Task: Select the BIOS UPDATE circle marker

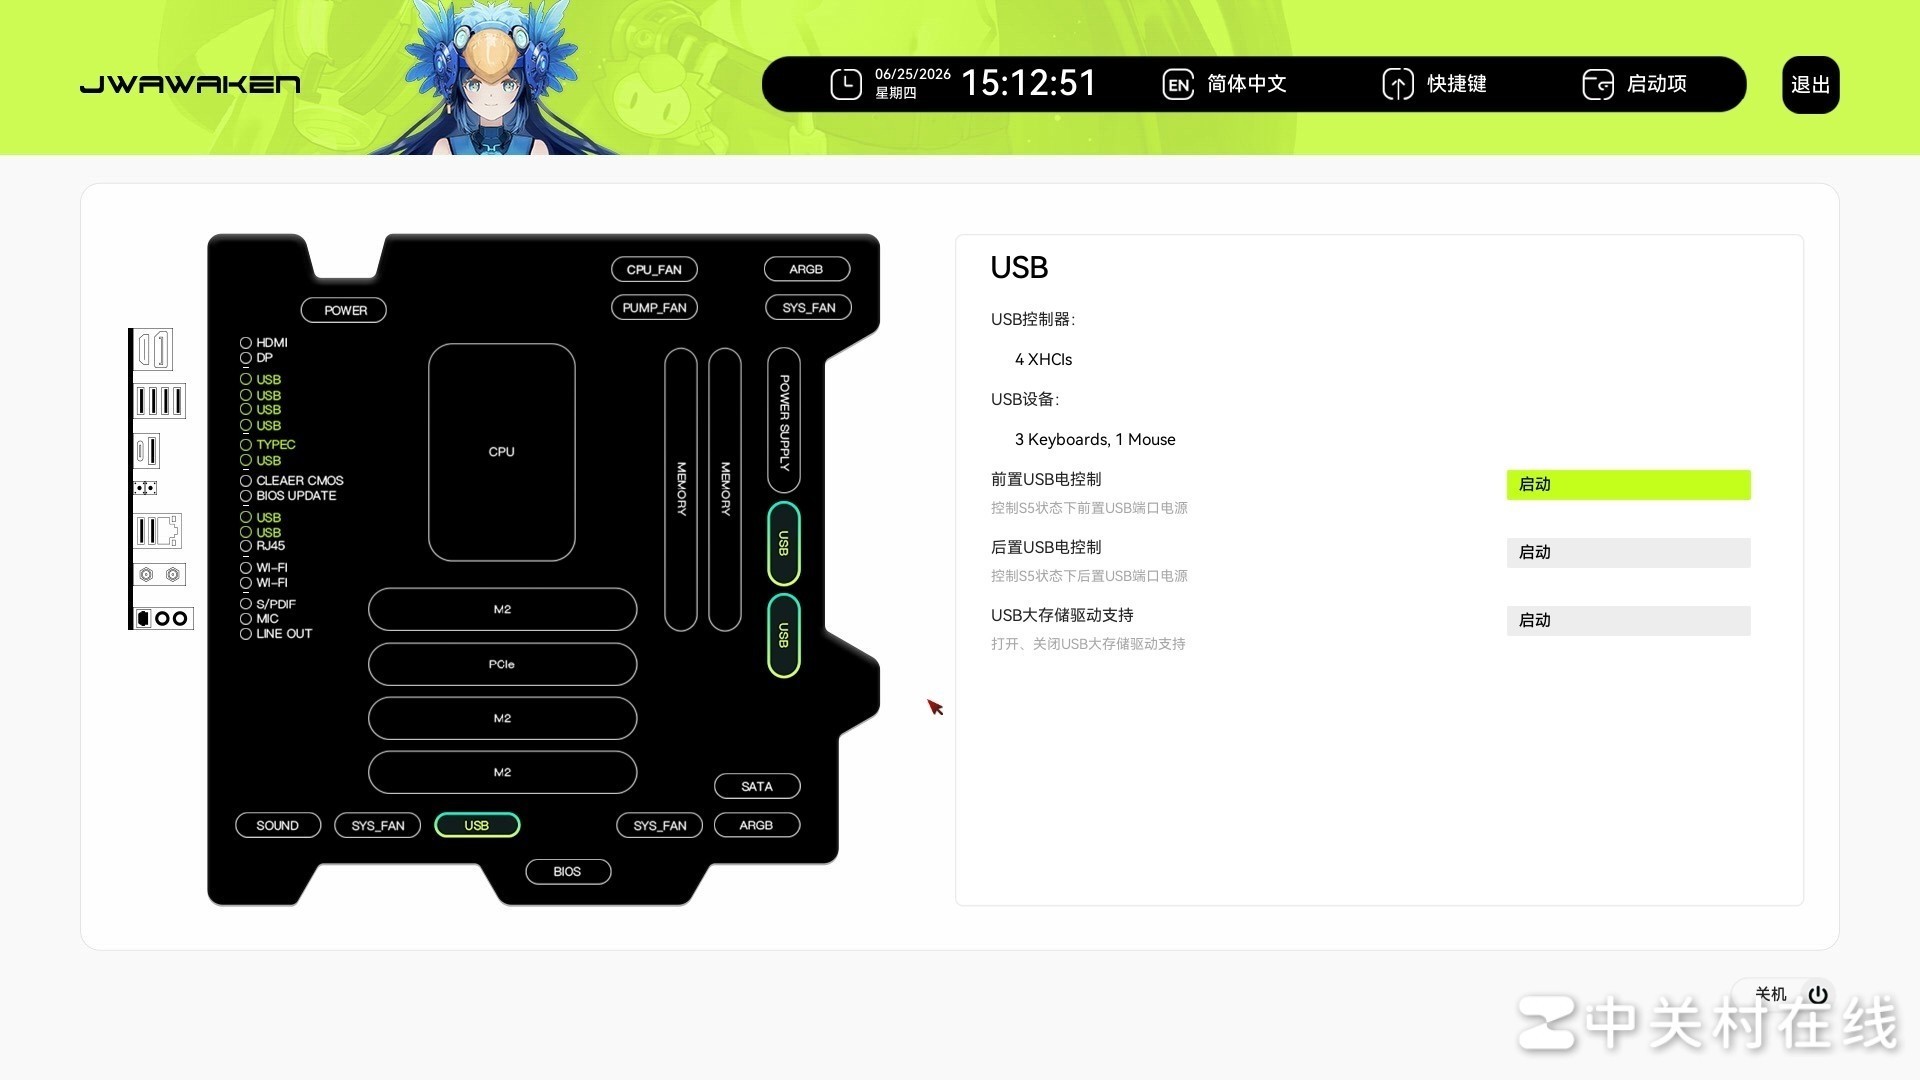Action: tap(245, 495)
